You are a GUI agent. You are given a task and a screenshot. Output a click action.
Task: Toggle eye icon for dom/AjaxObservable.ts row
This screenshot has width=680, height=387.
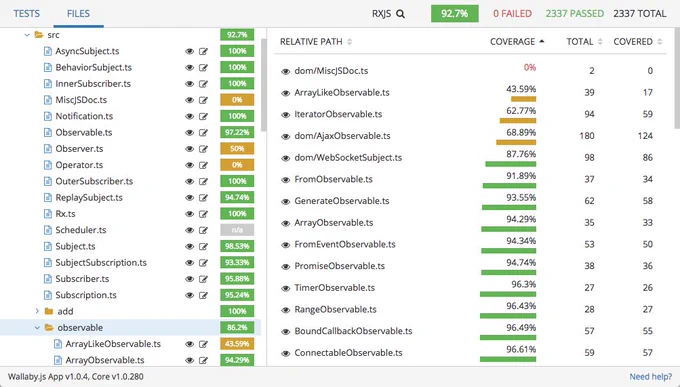click(285, 136)
